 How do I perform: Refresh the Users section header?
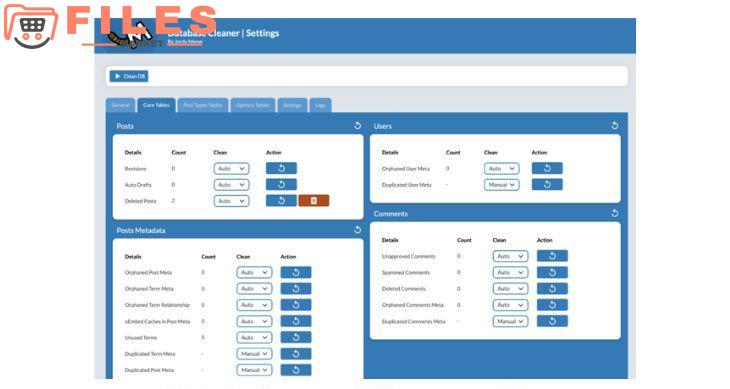point(615,126)
